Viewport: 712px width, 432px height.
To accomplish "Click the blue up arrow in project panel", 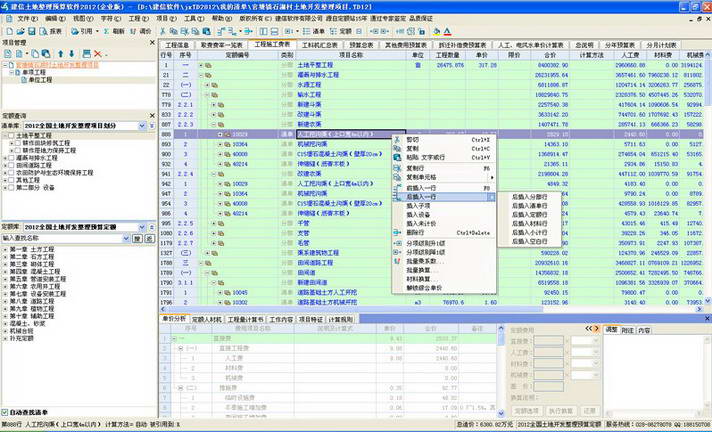I will [x=60, y=54].
